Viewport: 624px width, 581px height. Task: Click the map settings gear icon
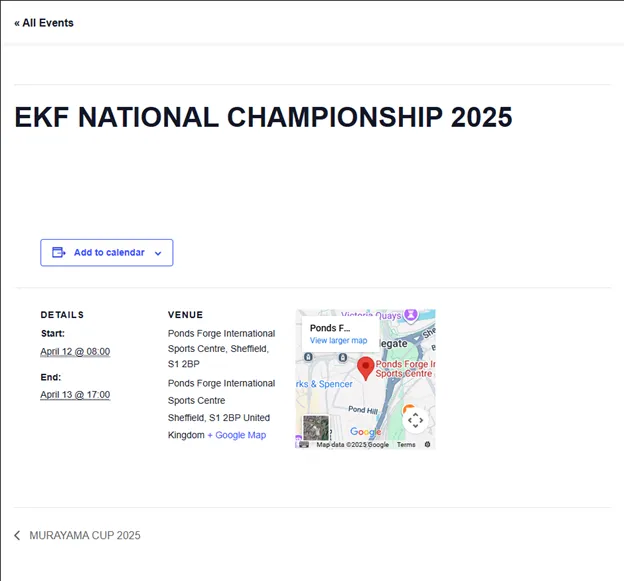[427, 444]
